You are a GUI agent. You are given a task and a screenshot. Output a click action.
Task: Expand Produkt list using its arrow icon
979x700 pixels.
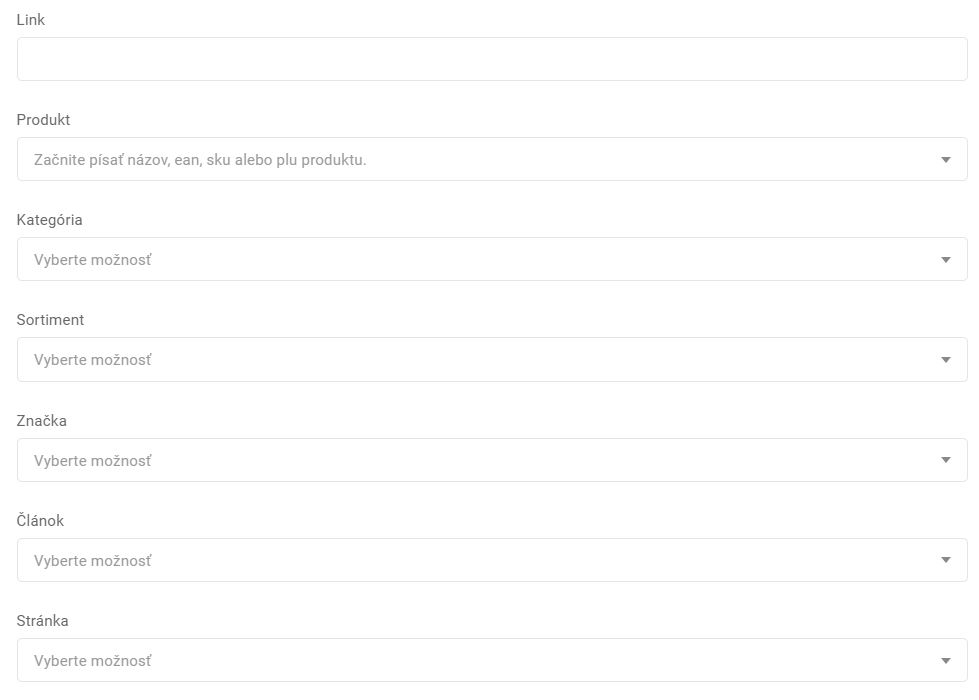[x=946, y=160]
